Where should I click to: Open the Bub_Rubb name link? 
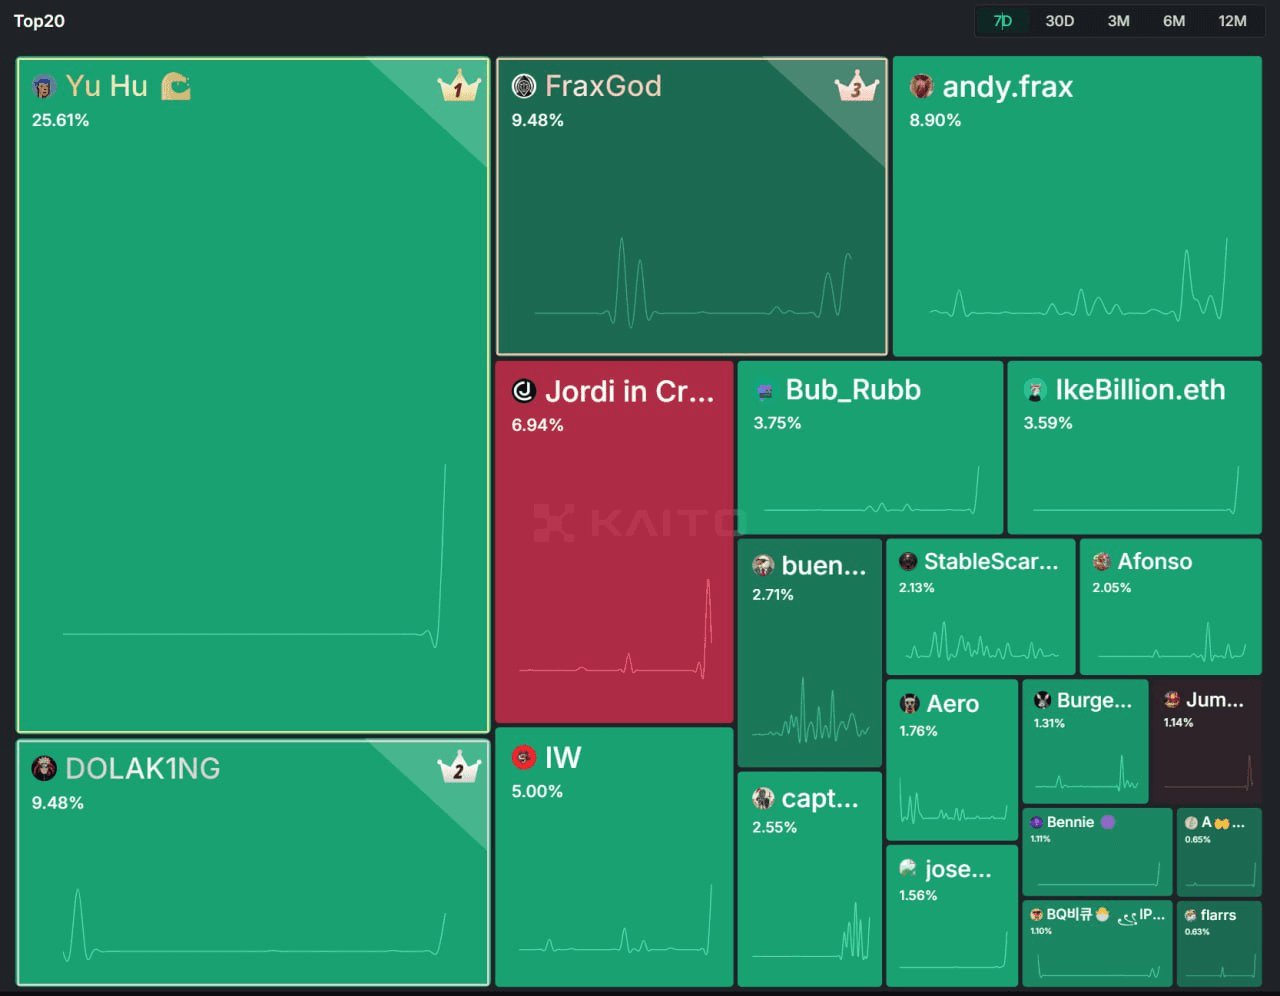click(852, 390)
